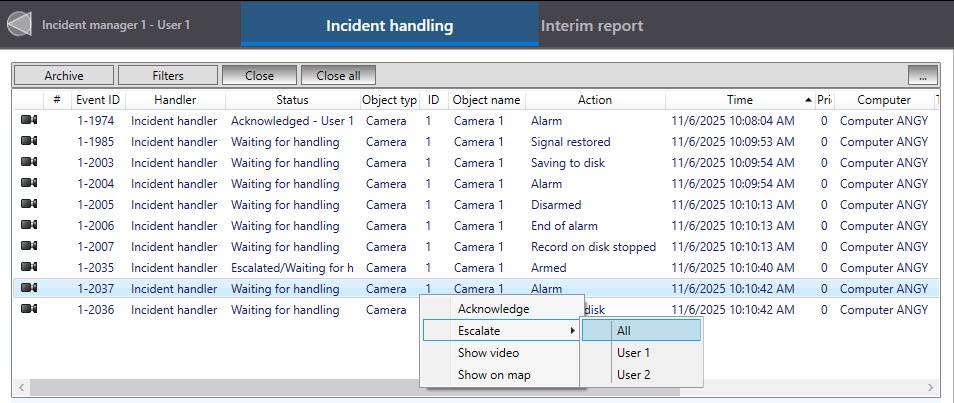The image size is (954, 403).
Task: Sort the list by Time column
Action: tap(740, 100)
